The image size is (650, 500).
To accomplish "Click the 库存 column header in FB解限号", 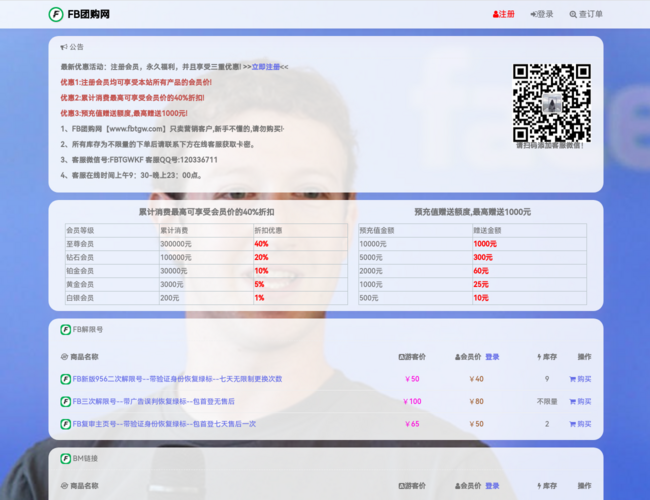I will (x=547, y=357).
